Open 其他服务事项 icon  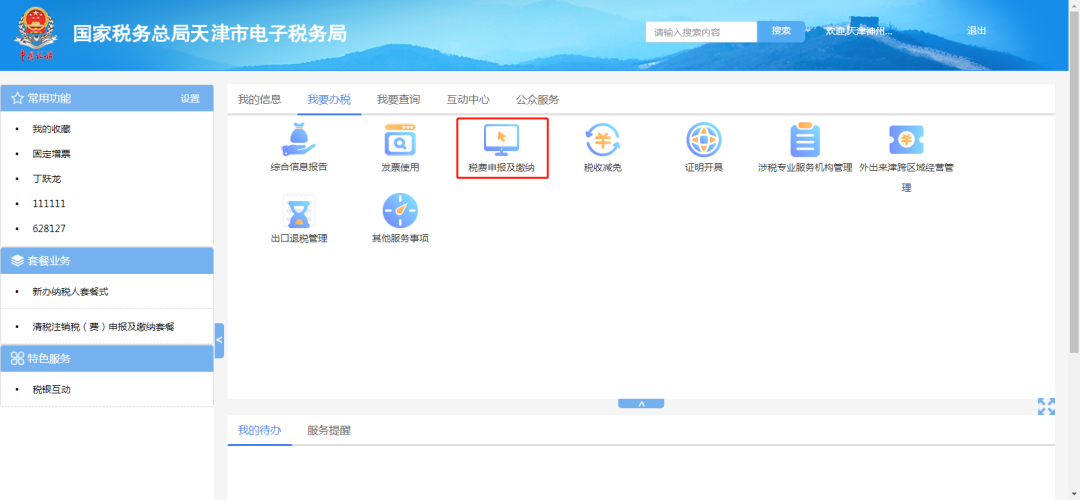400,211
